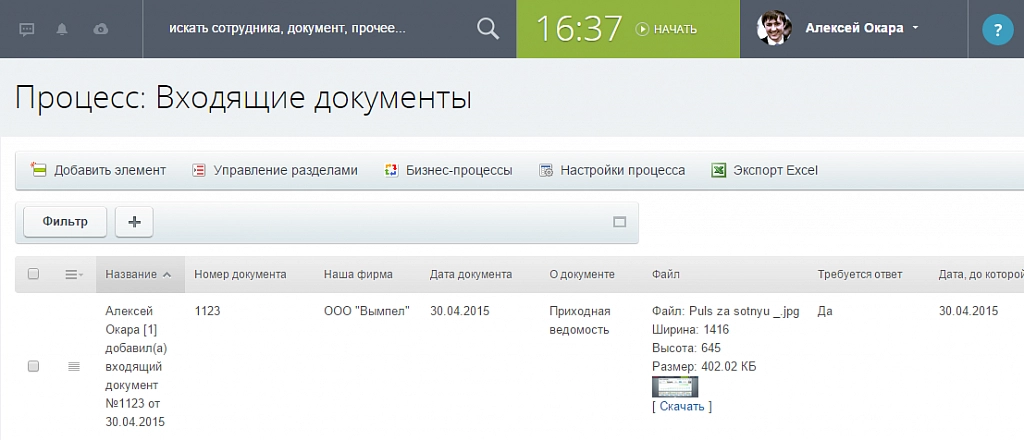Tick the select-all checkbox in table header
The width and height of the screenshot is (1024, 440).
pos(33,274)
